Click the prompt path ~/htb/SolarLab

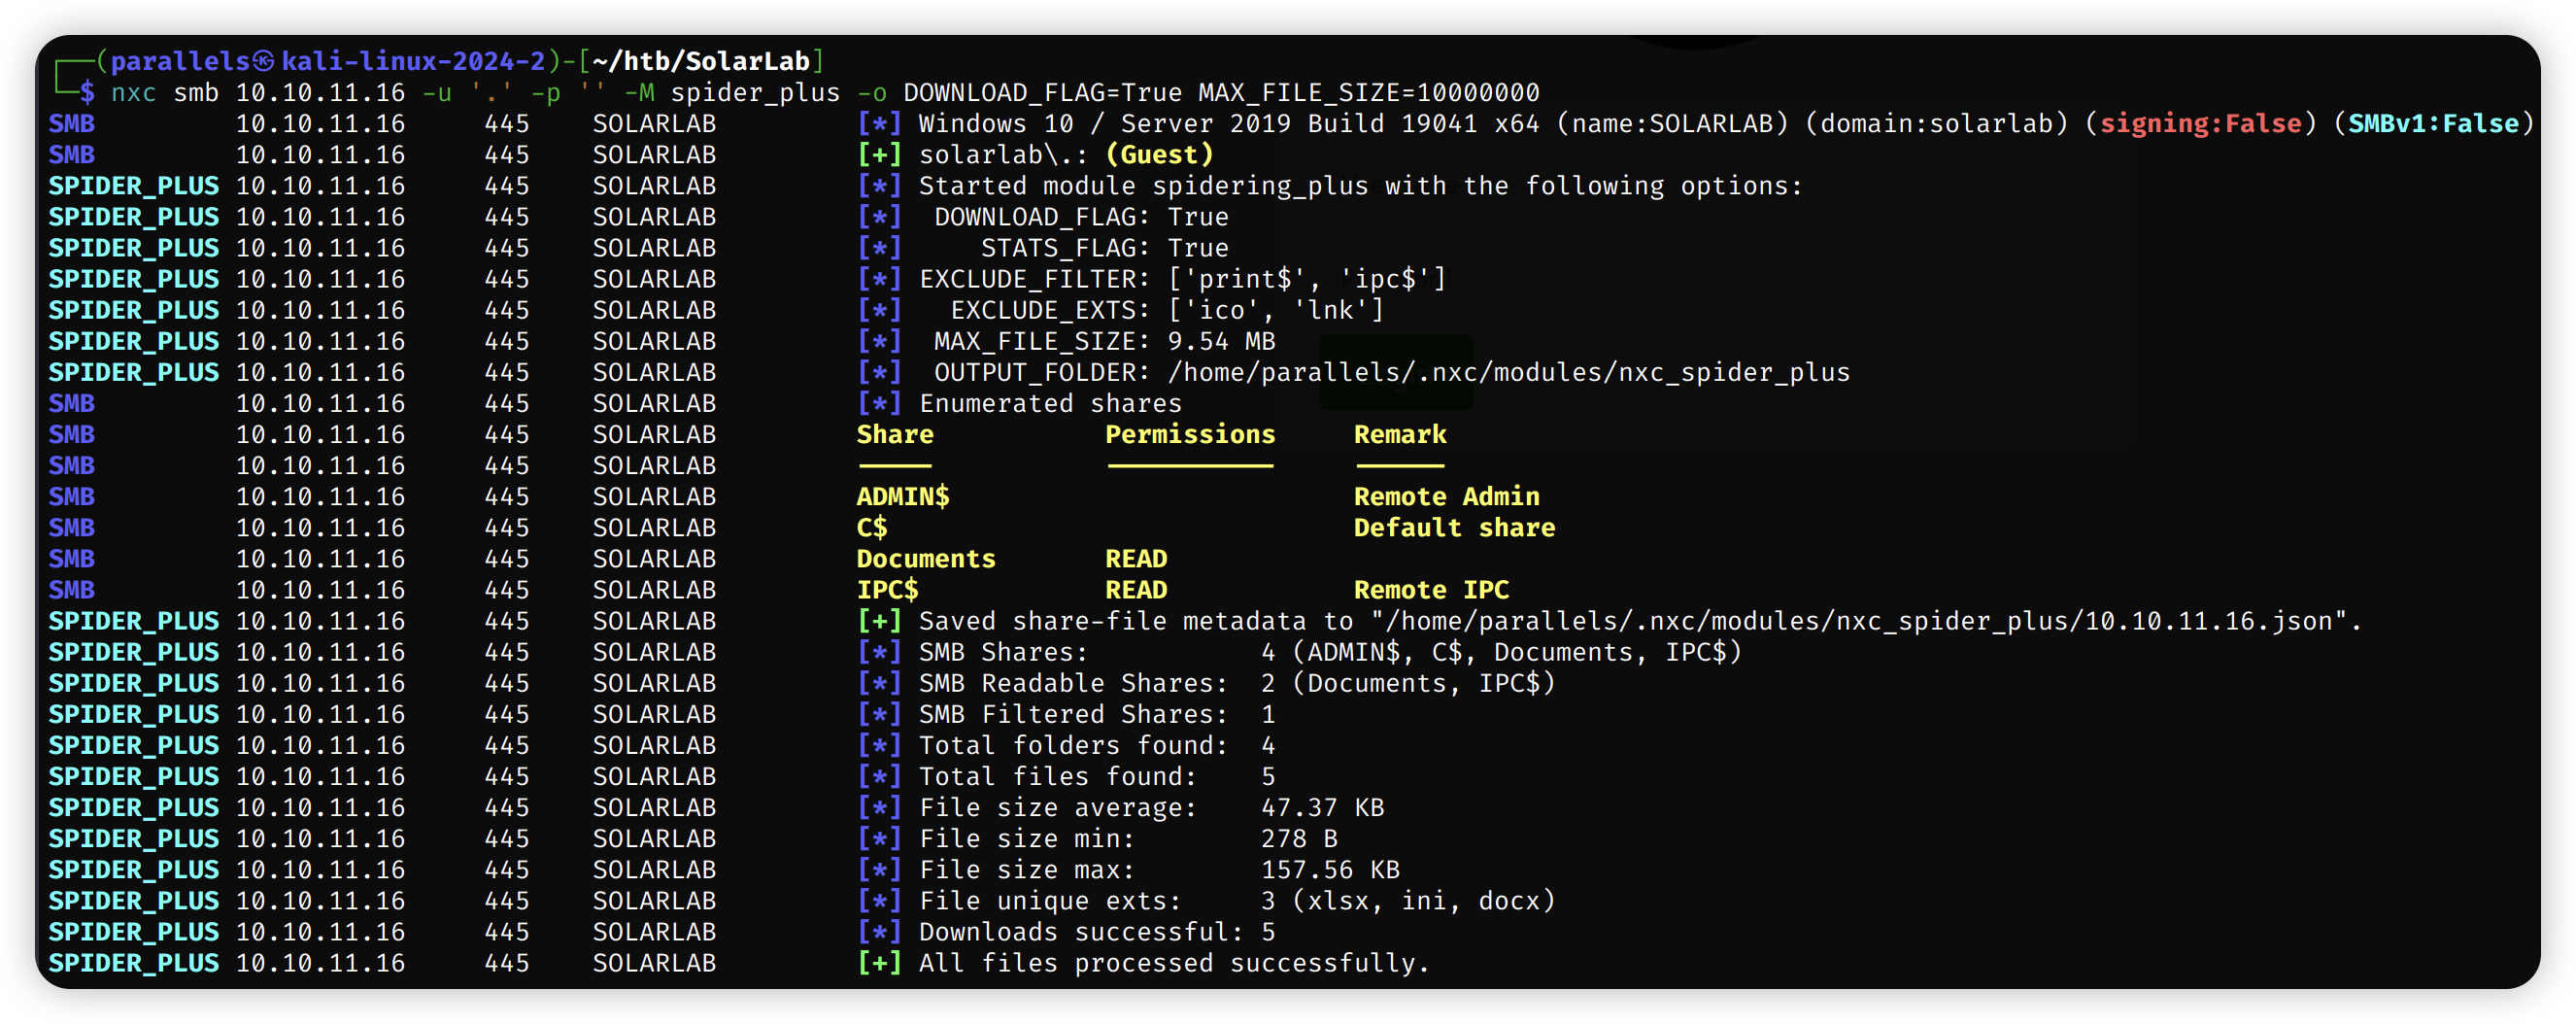(700, 61)
